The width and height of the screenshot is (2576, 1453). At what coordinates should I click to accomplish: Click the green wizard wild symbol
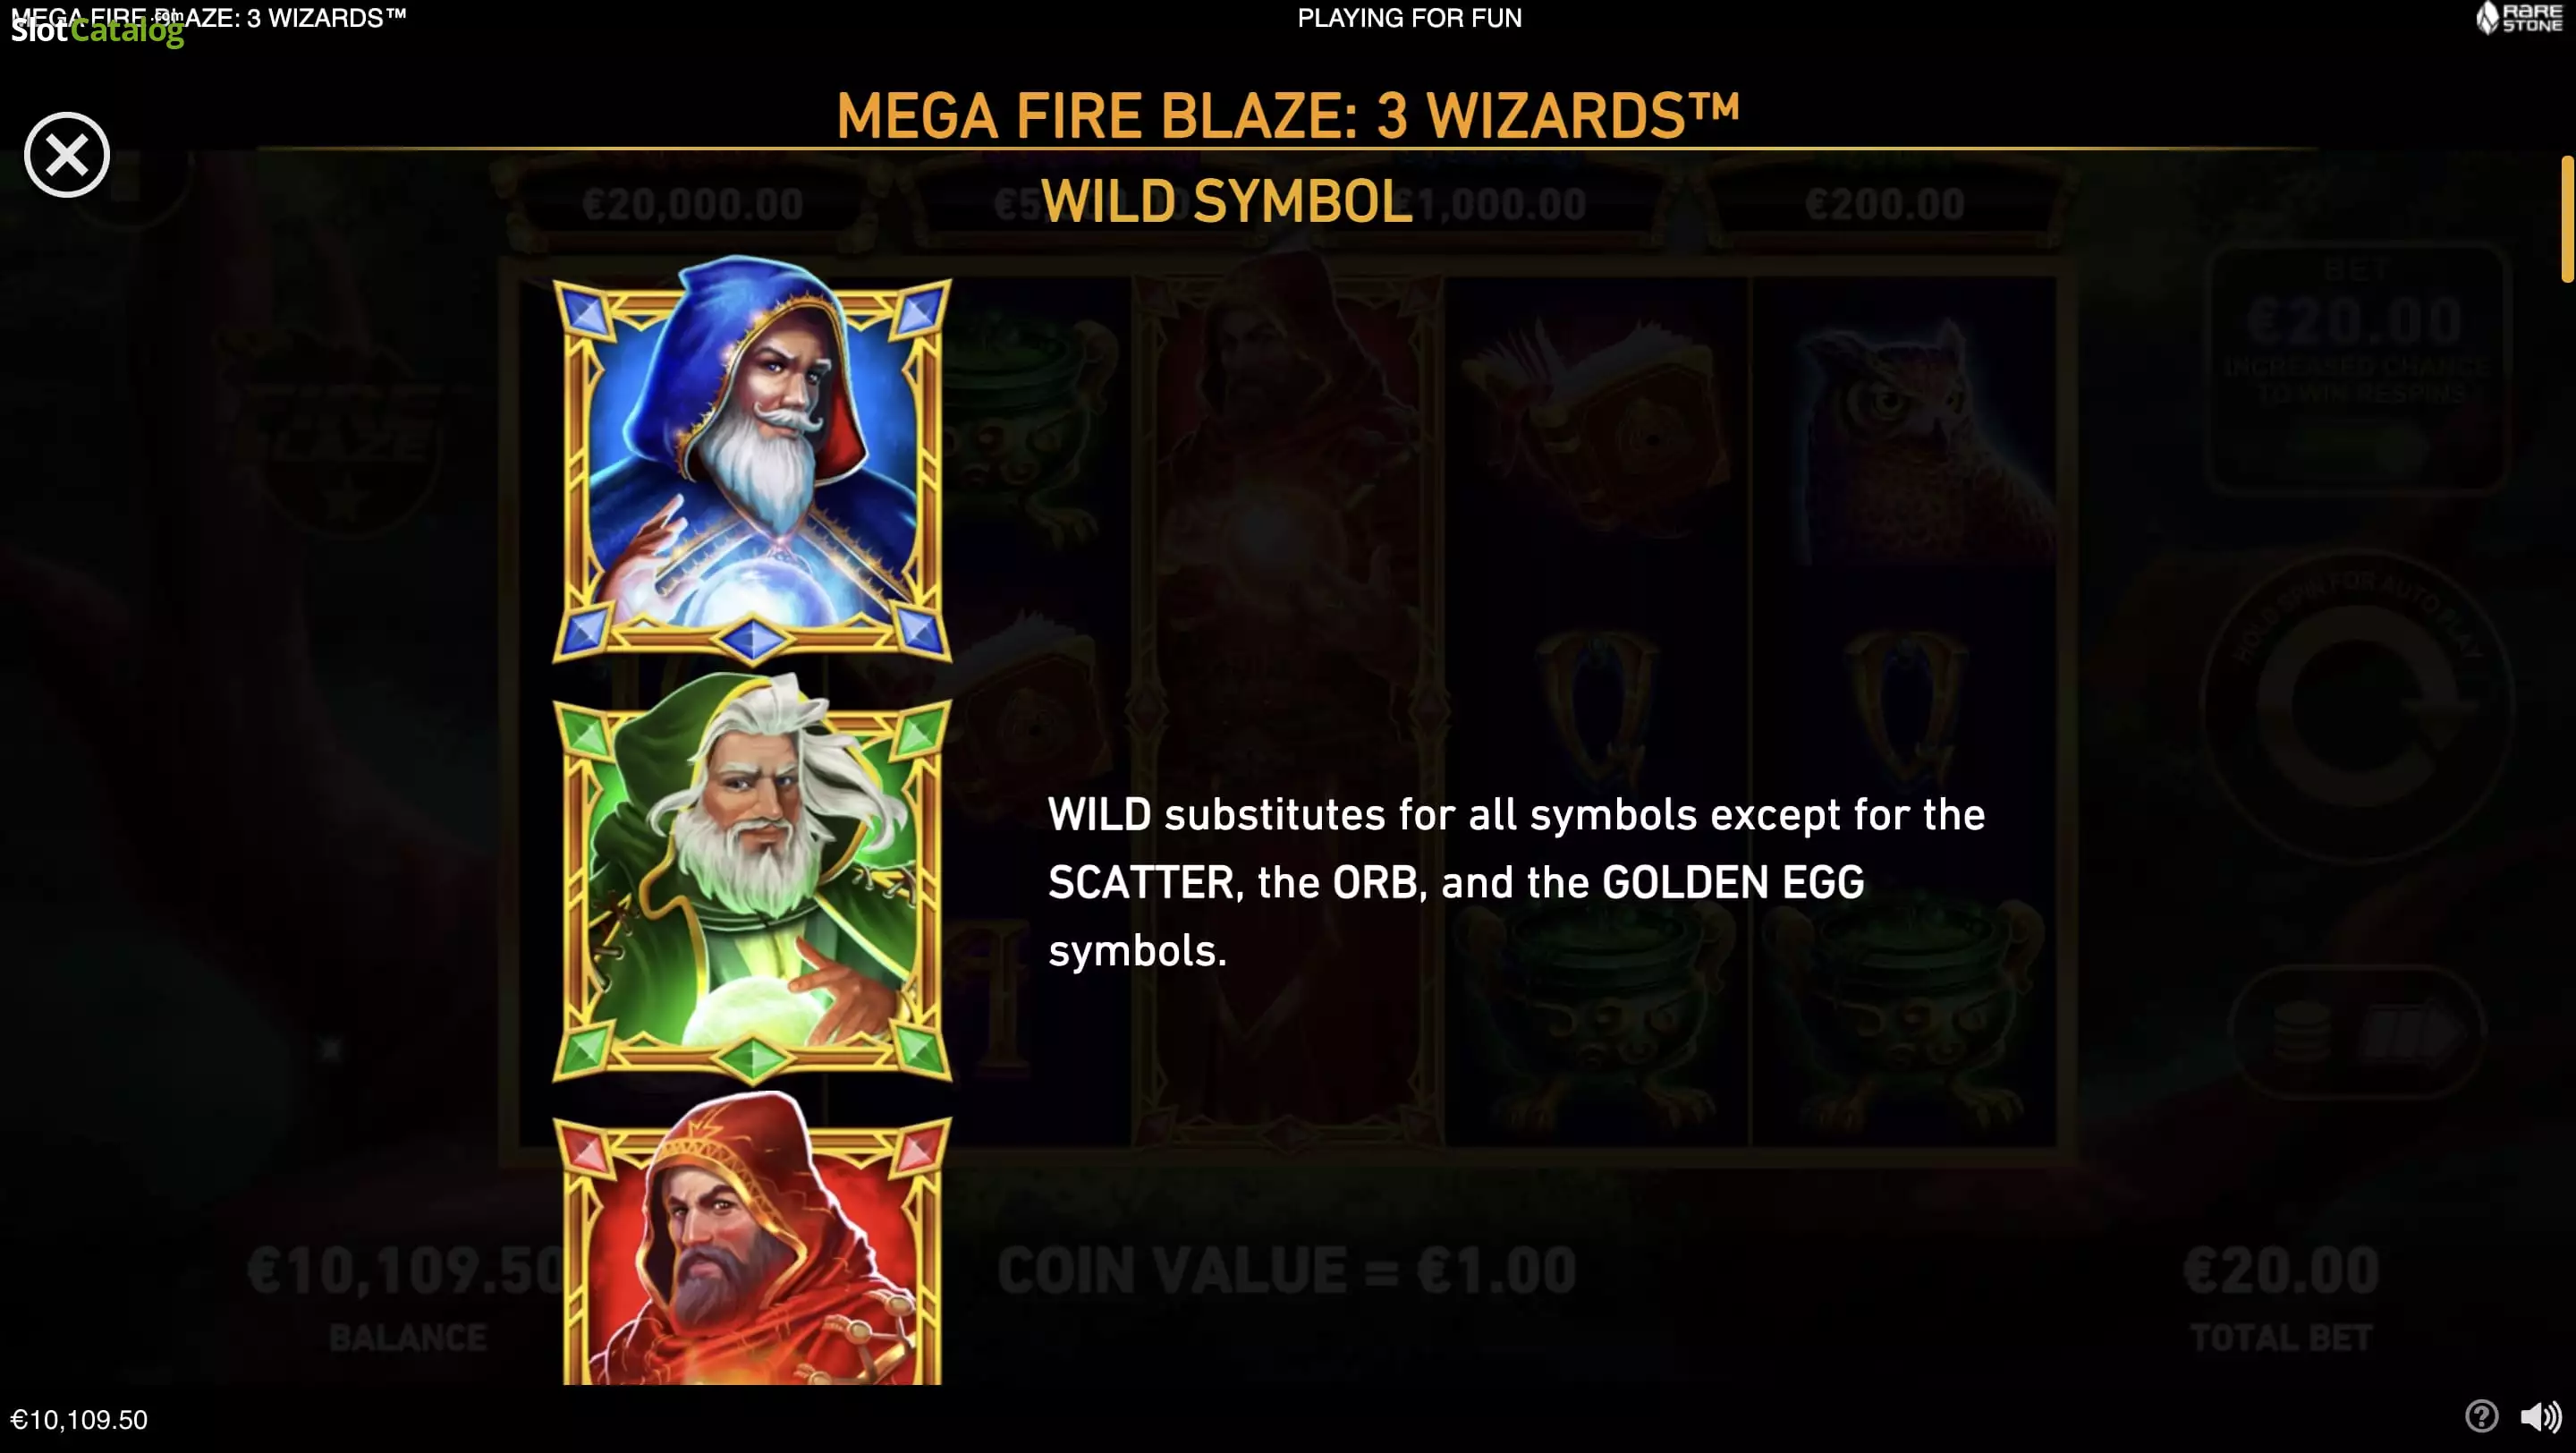752,878
